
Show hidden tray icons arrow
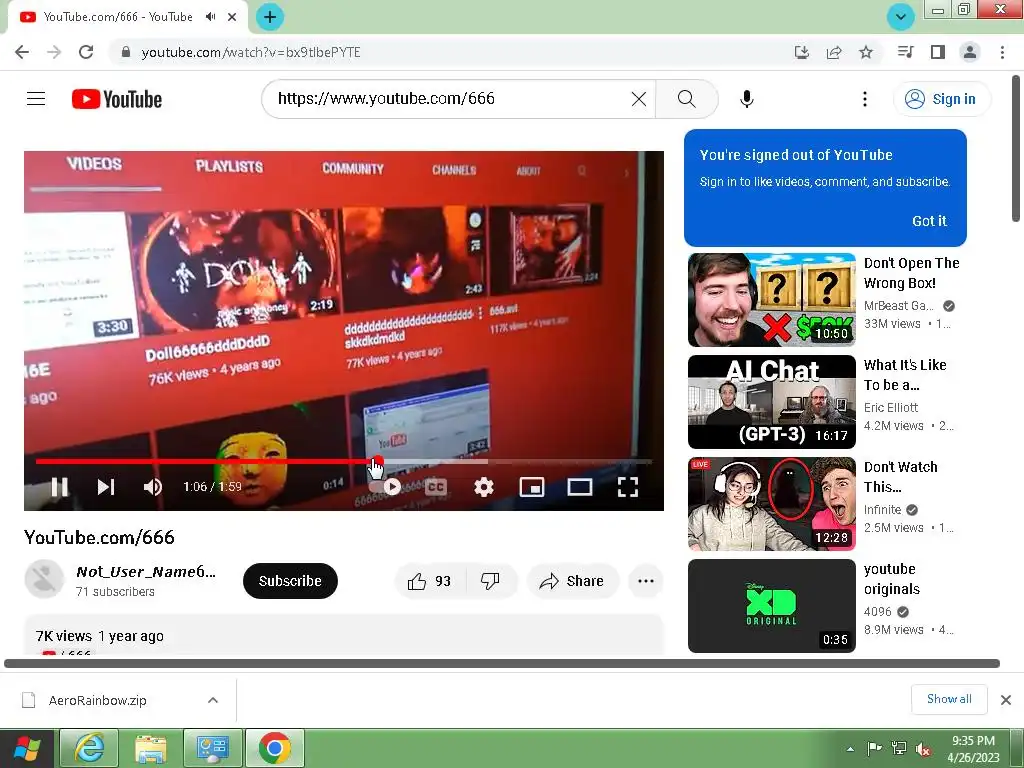click(x=850, y=749)
